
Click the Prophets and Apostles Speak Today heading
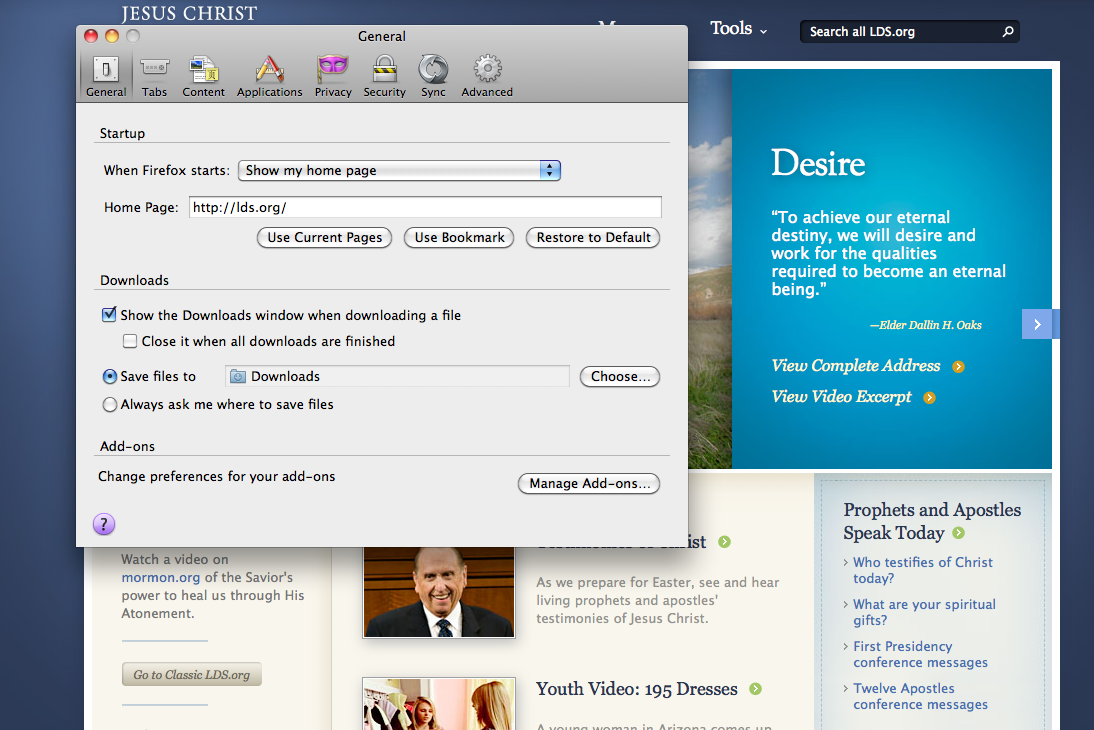pos(931,521)
